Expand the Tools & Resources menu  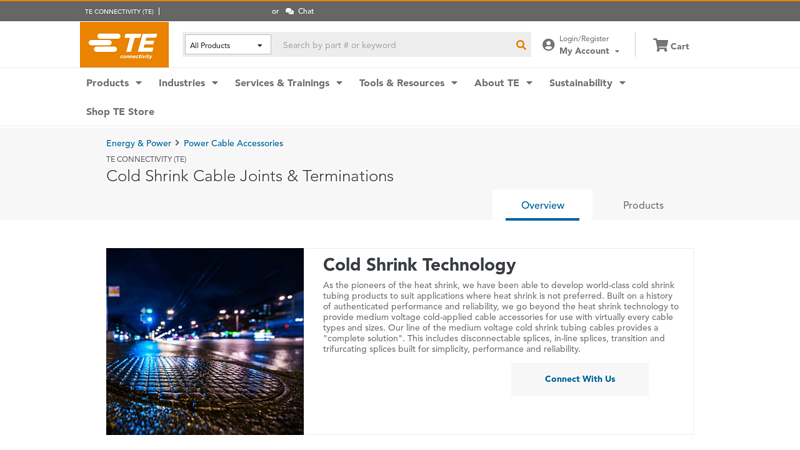point(408,83)
